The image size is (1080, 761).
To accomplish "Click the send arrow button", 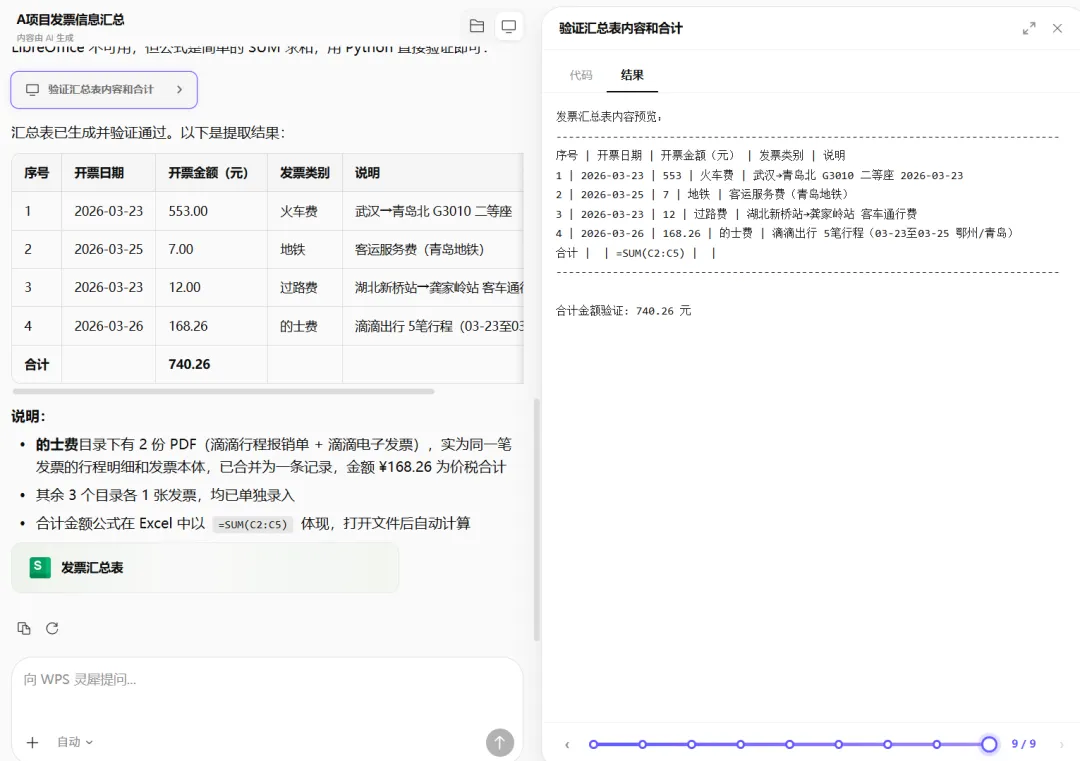I will [x=500, y=742].
